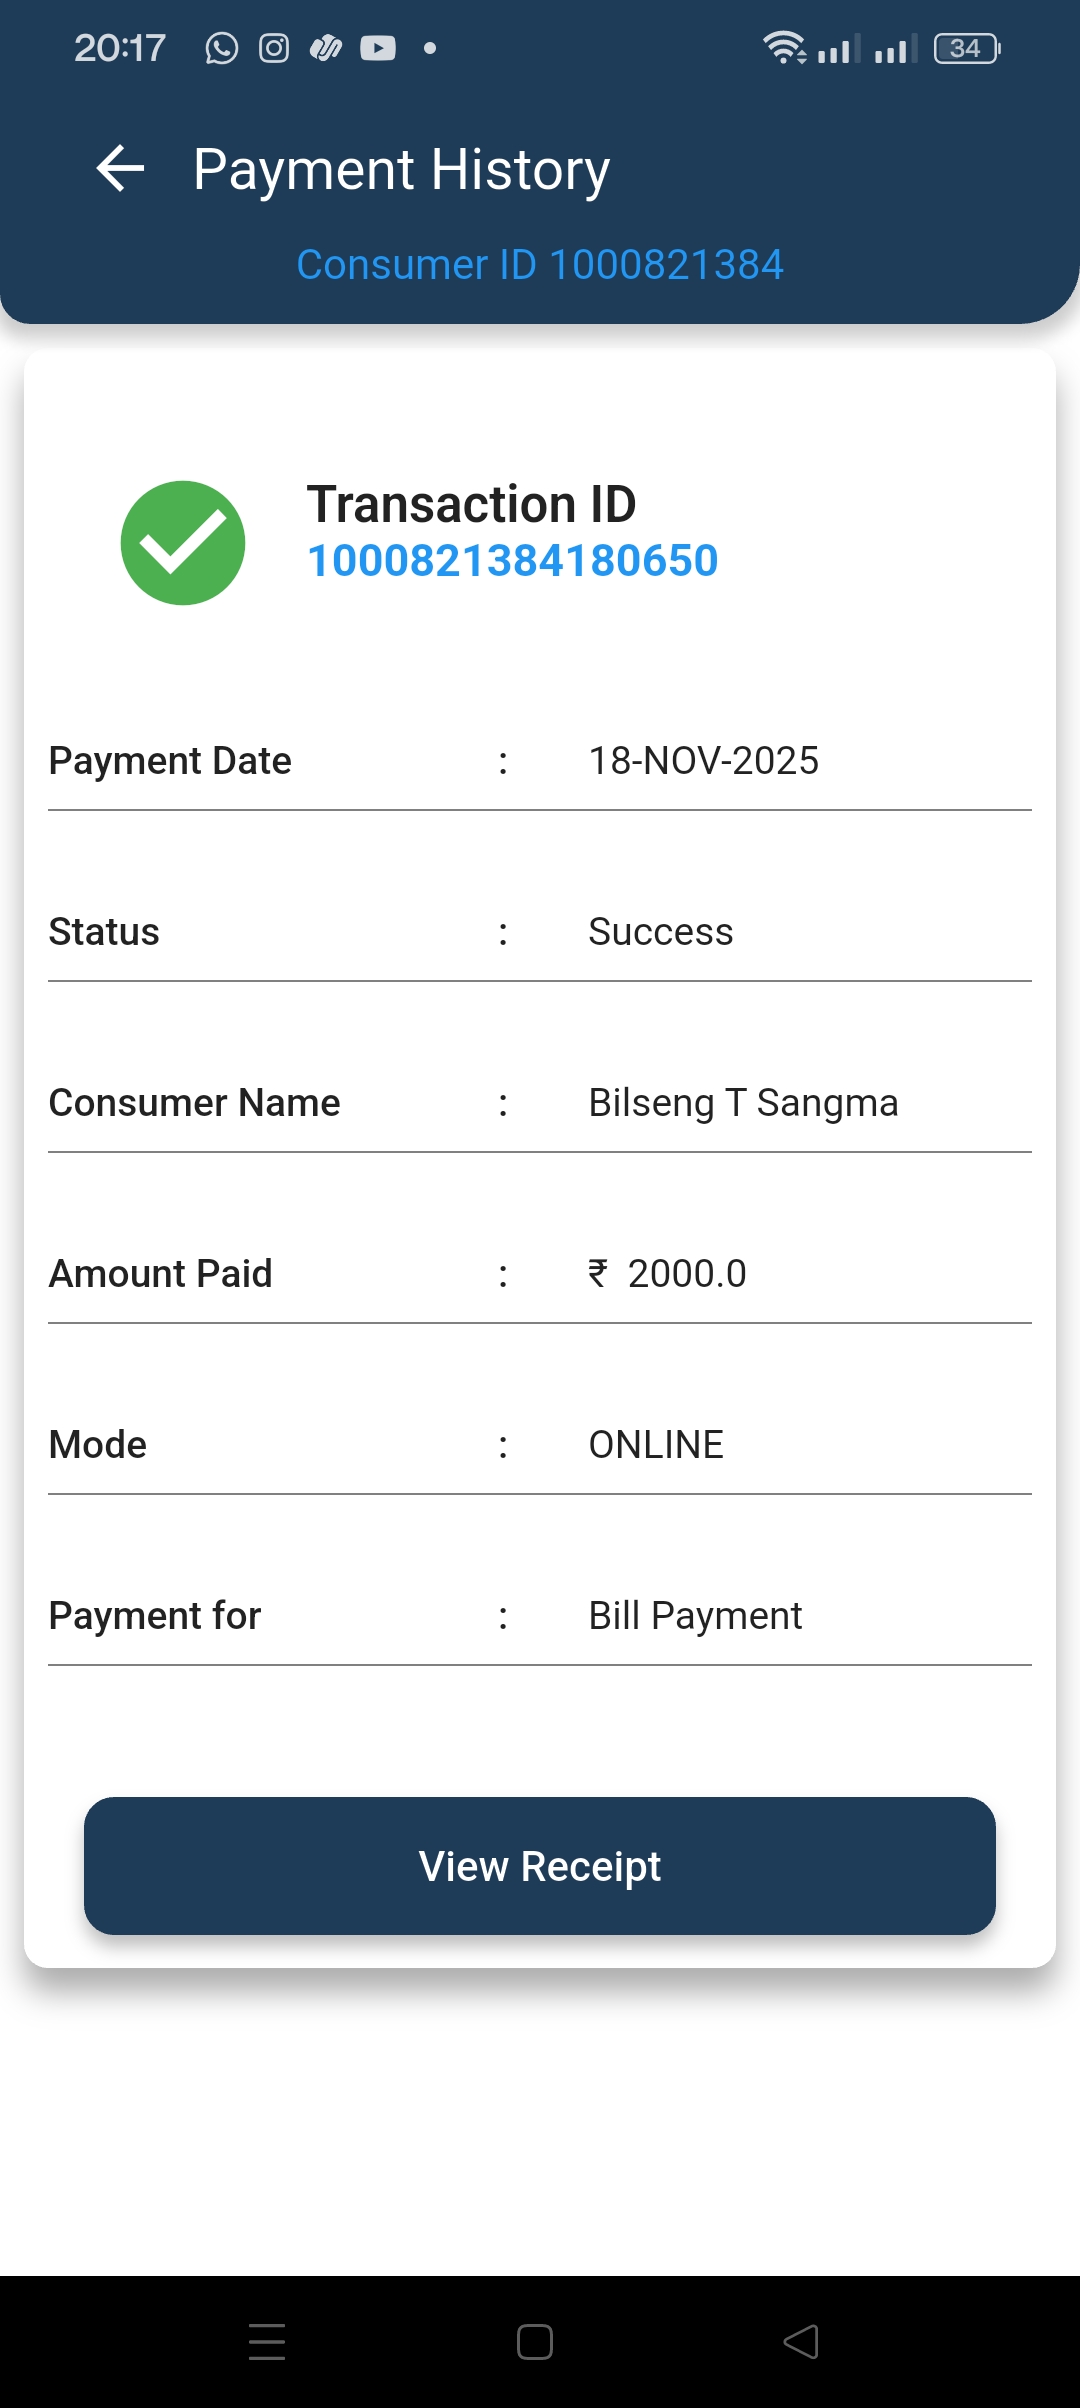This screenshot has width=1080, height=2408.
Task: Tap the back arrow in header
Action: pyautogui.click(x=121, y=168)
